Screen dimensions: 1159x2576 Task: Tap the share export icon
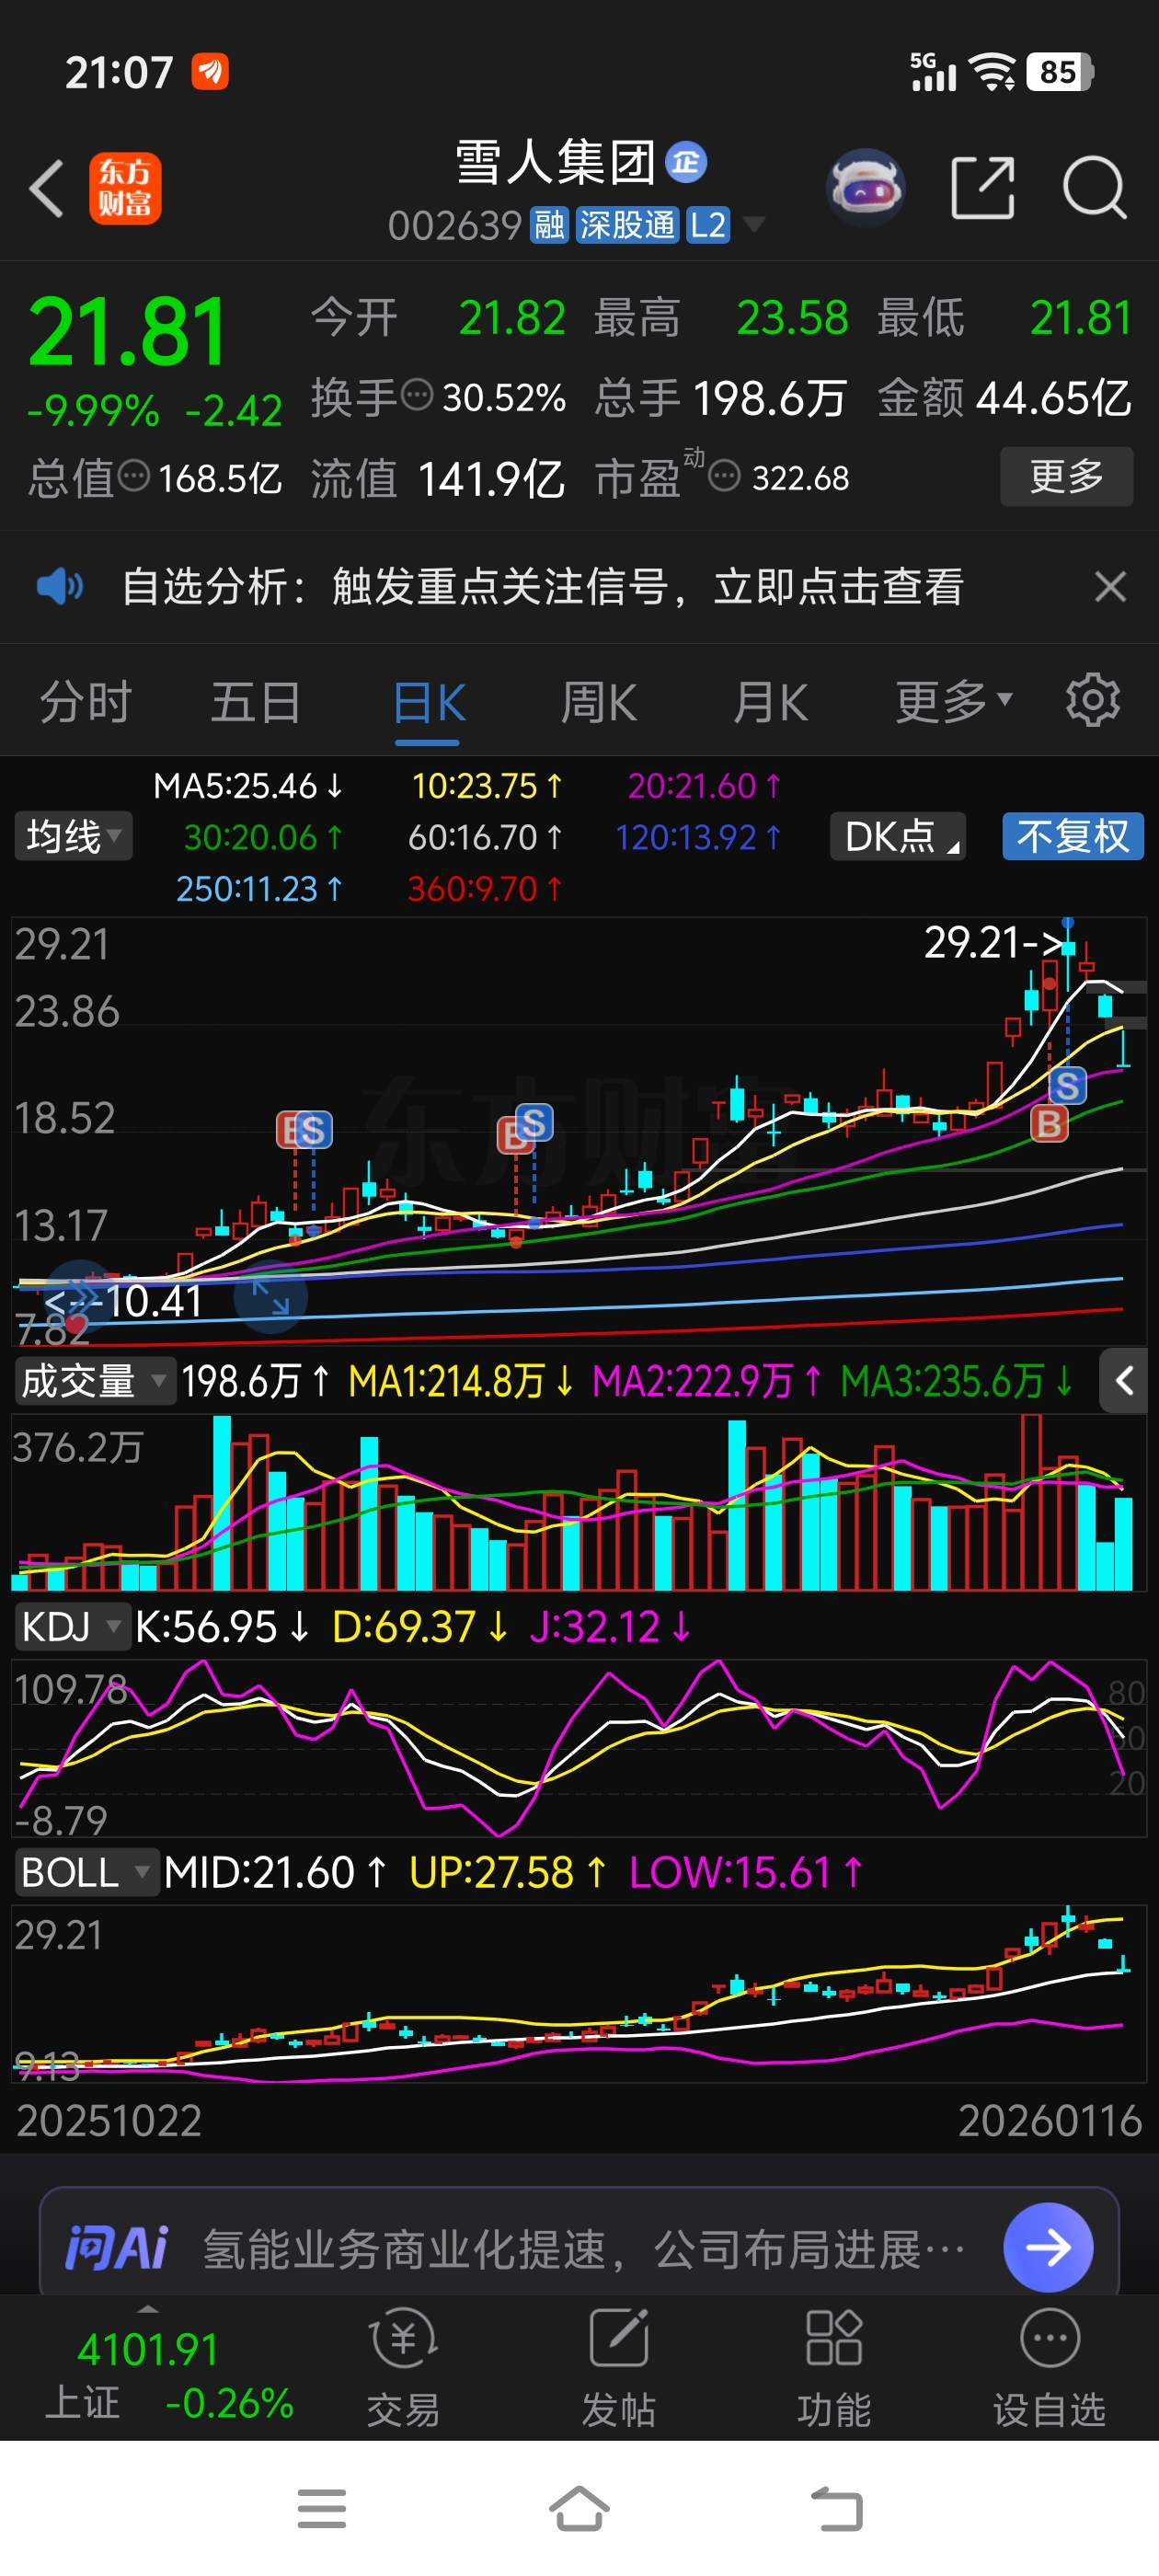tap(982, 187)
